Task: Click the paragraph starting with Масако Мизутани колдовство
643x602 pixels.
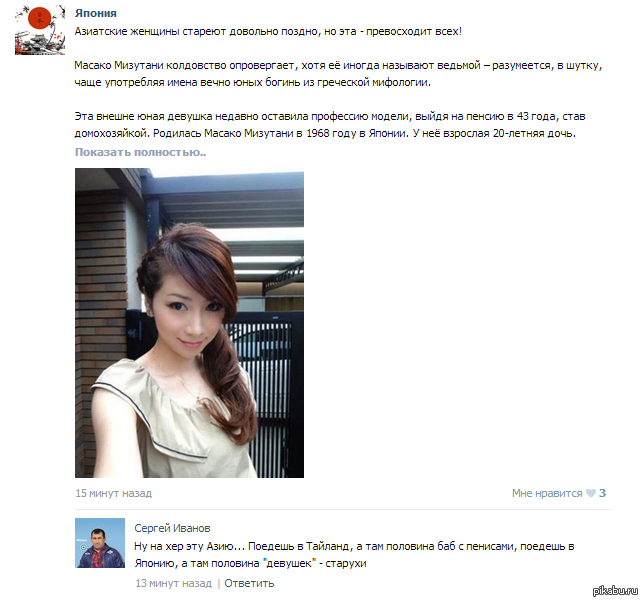Action: (x=338, y=74)
